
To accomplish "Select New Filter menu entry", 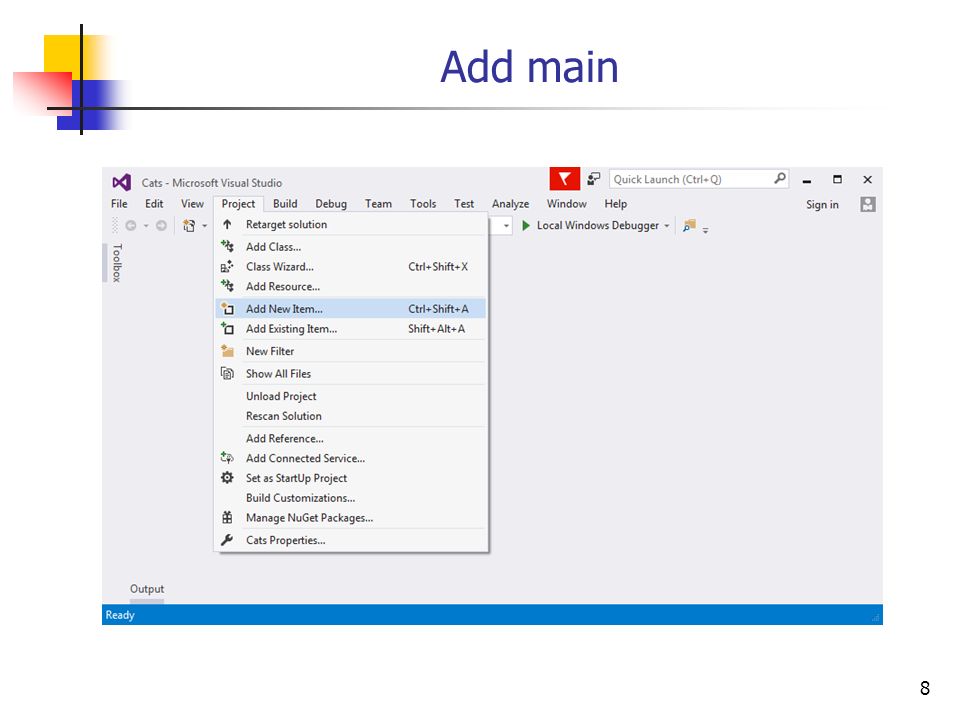I will coord(351,351).
